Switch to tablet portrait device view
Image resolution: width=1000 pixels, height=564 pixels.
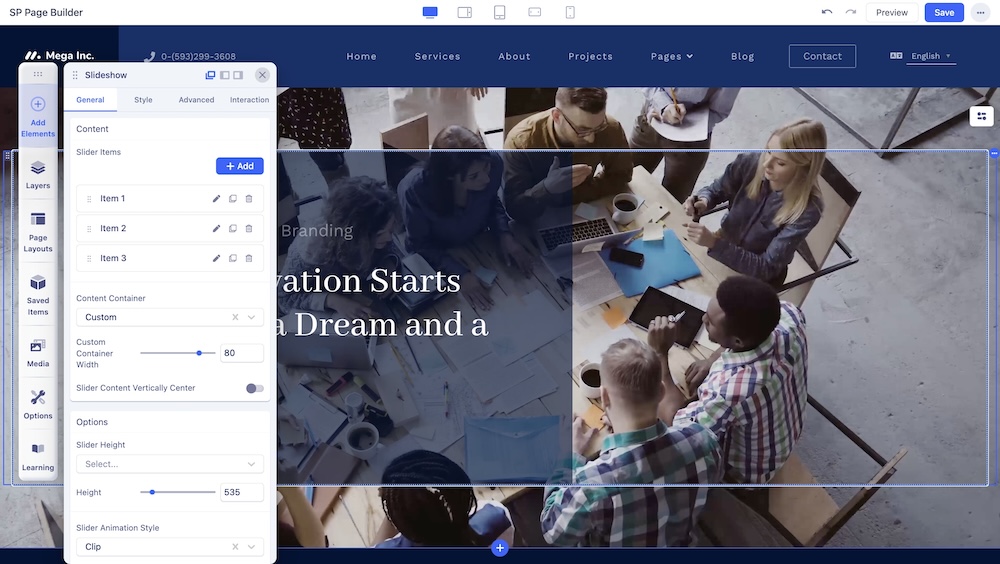500,13
